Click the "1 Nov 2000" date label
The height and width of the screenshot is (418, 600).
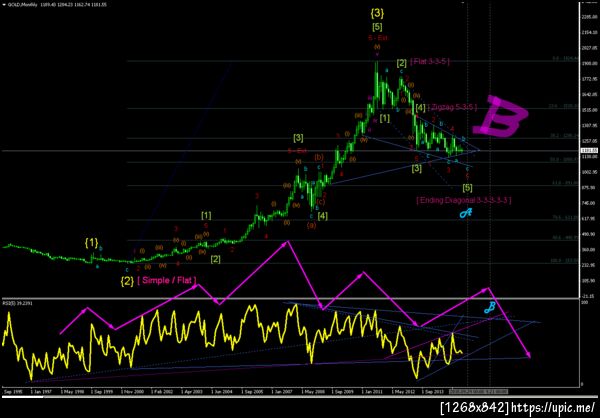134,392
